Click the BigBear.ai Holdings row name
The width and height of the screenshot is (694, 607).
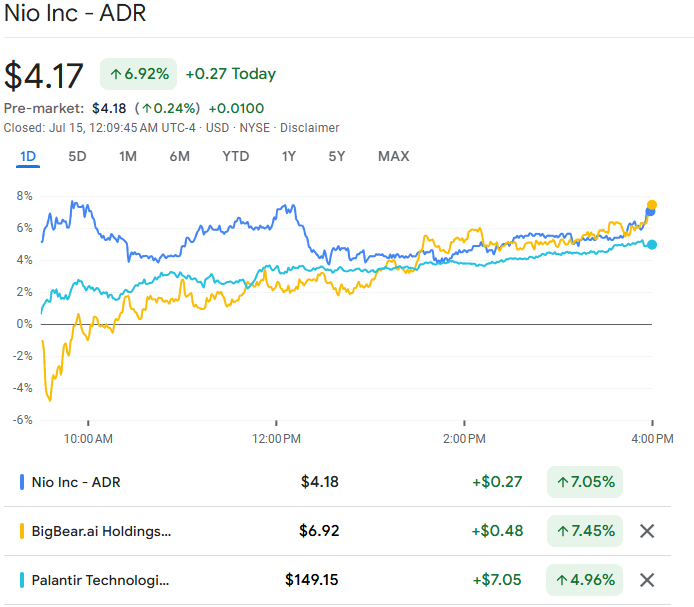(x=101, y=531)
